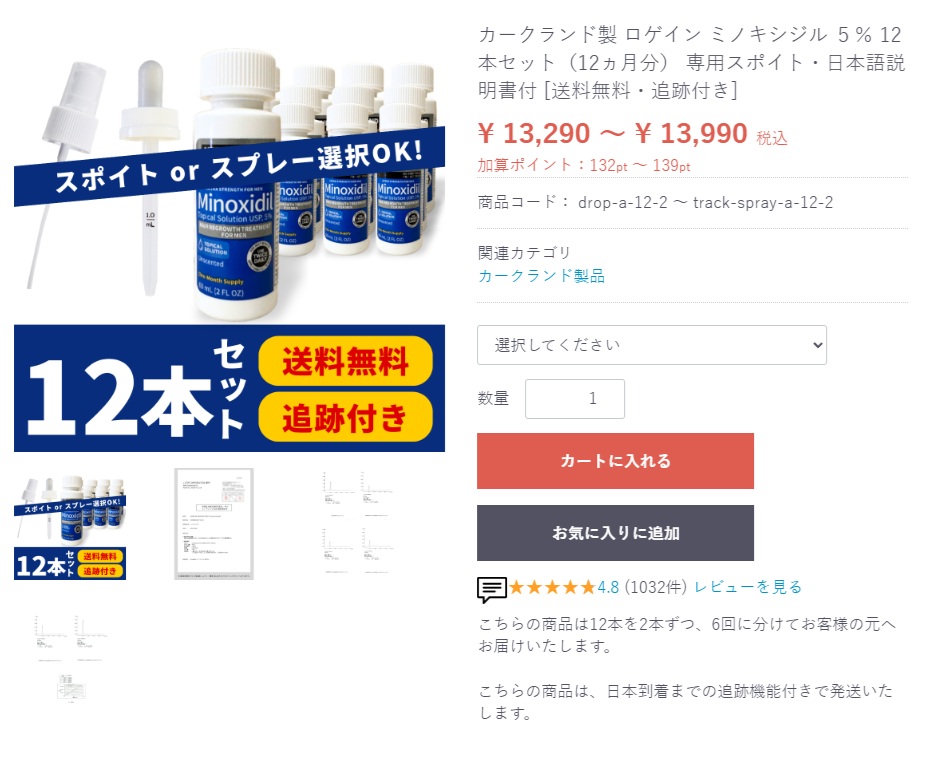Image resolution: width=927 pixels, height=757 pixels.
Task: Click the review count (1032件) text
Action: 656,587
